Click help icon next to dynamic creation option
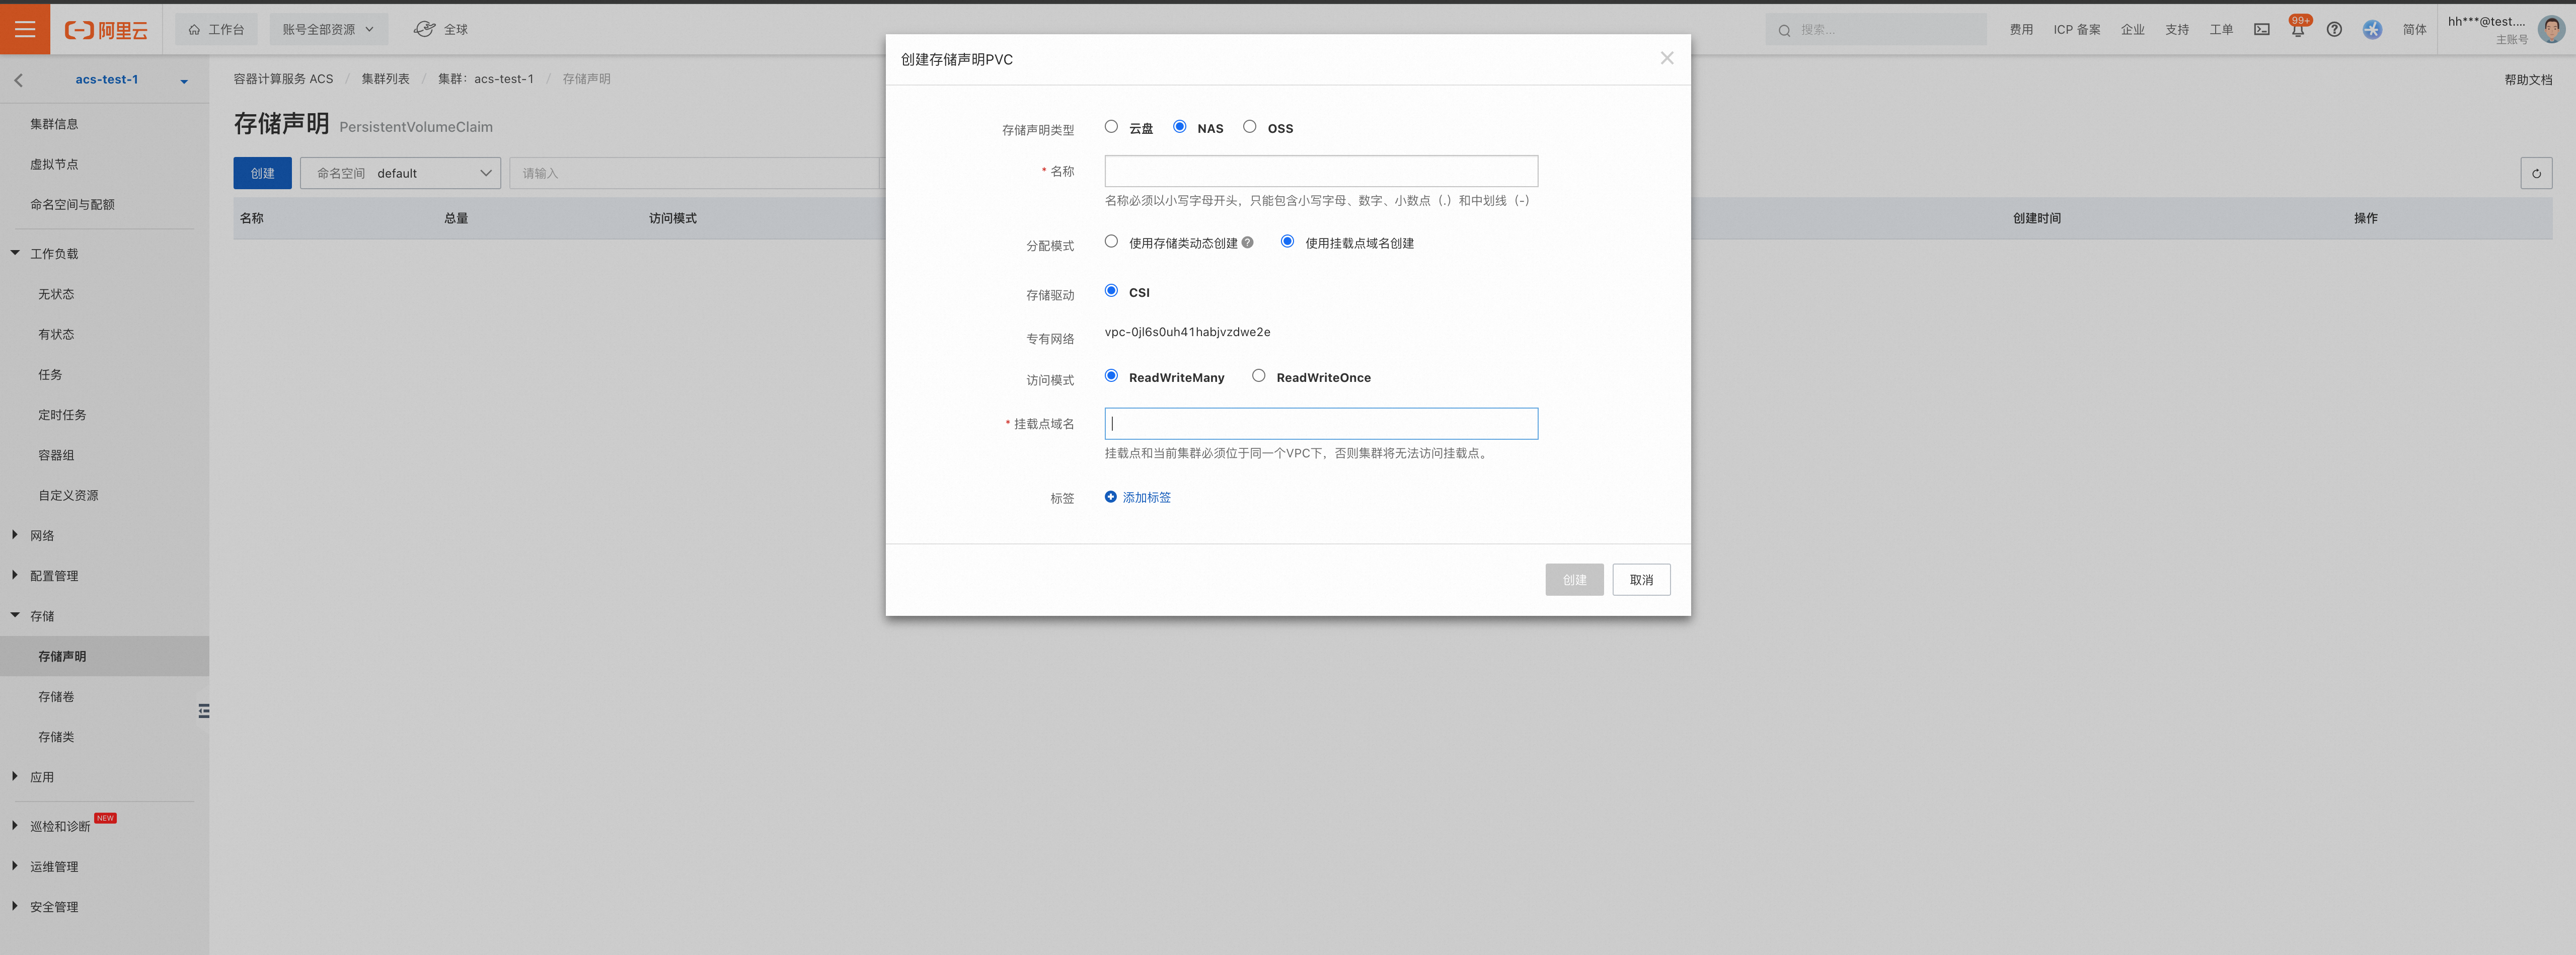The image size is (2576, 955). [1247, 243]
